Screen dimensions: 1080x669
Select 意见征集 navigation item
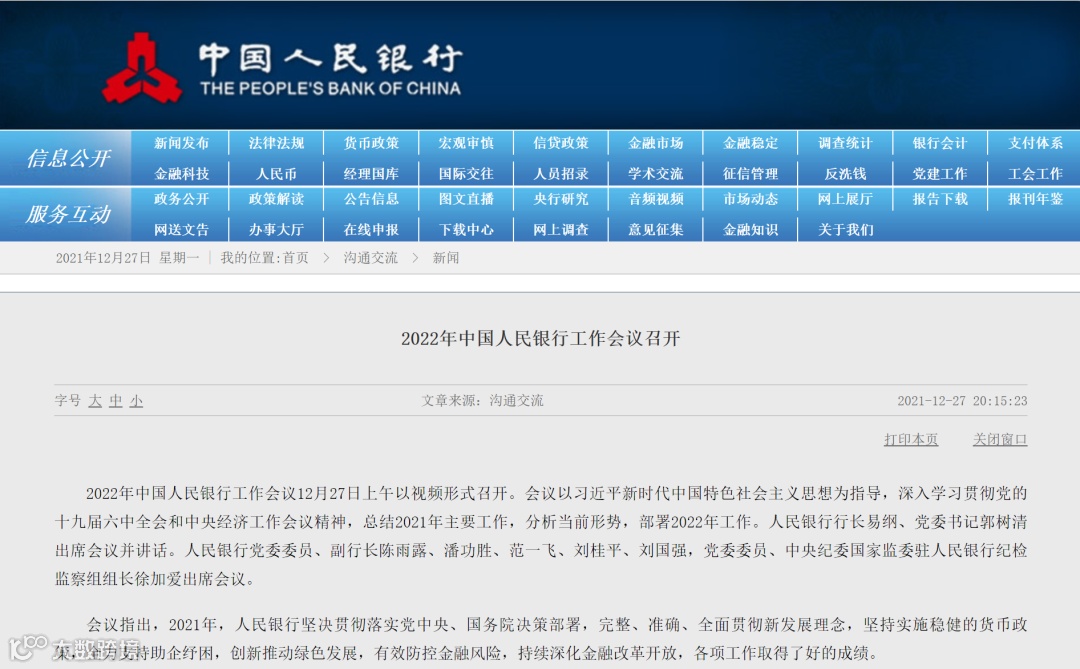[x=656, y=229]
